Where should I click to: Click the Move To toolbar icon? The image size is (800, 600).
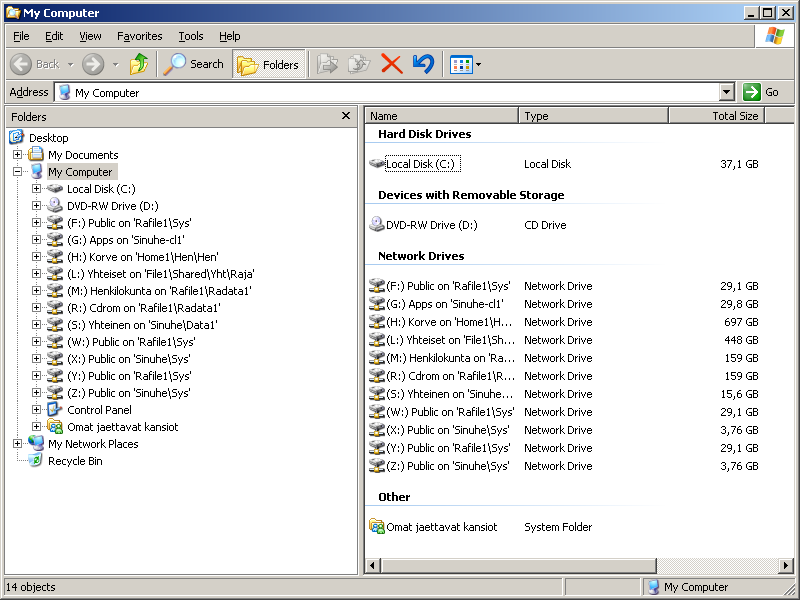click(x=327, y=64)
